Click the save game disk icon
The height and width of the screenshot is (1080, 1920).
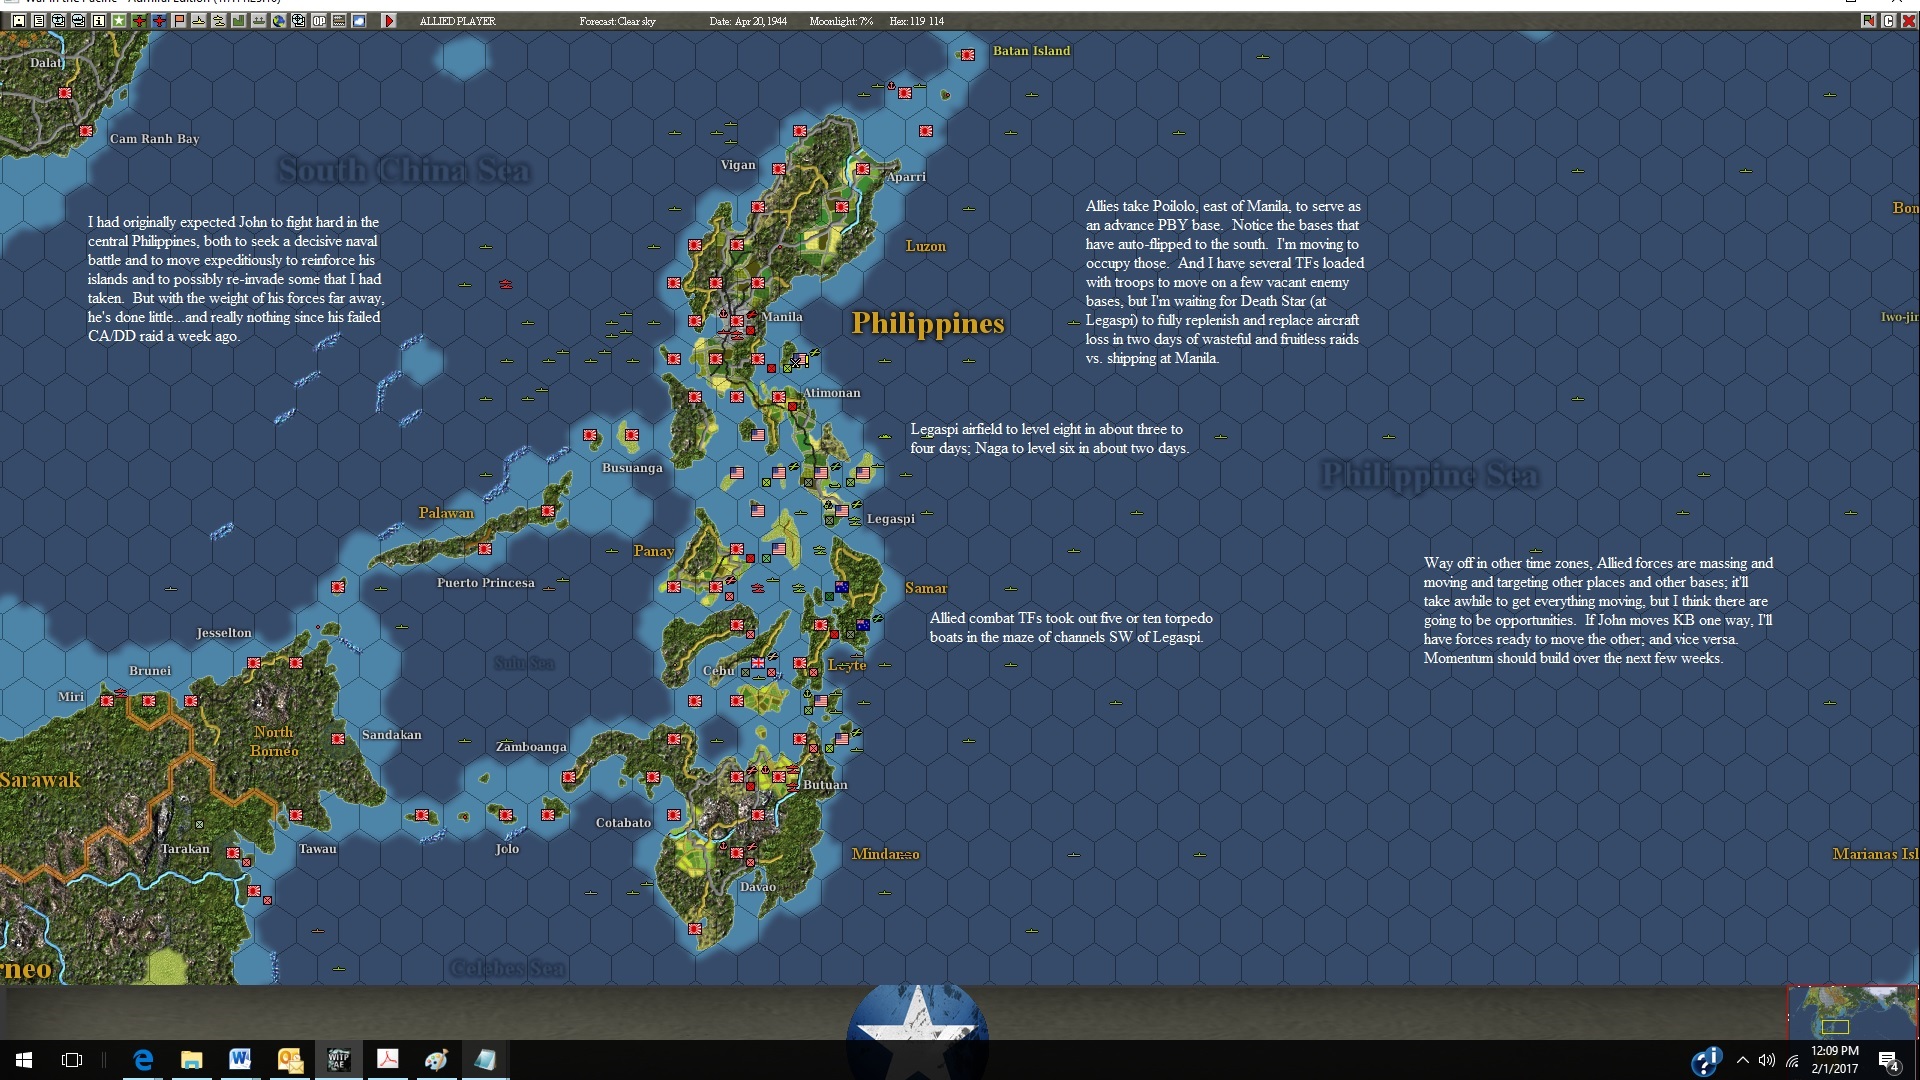(19, 20)
